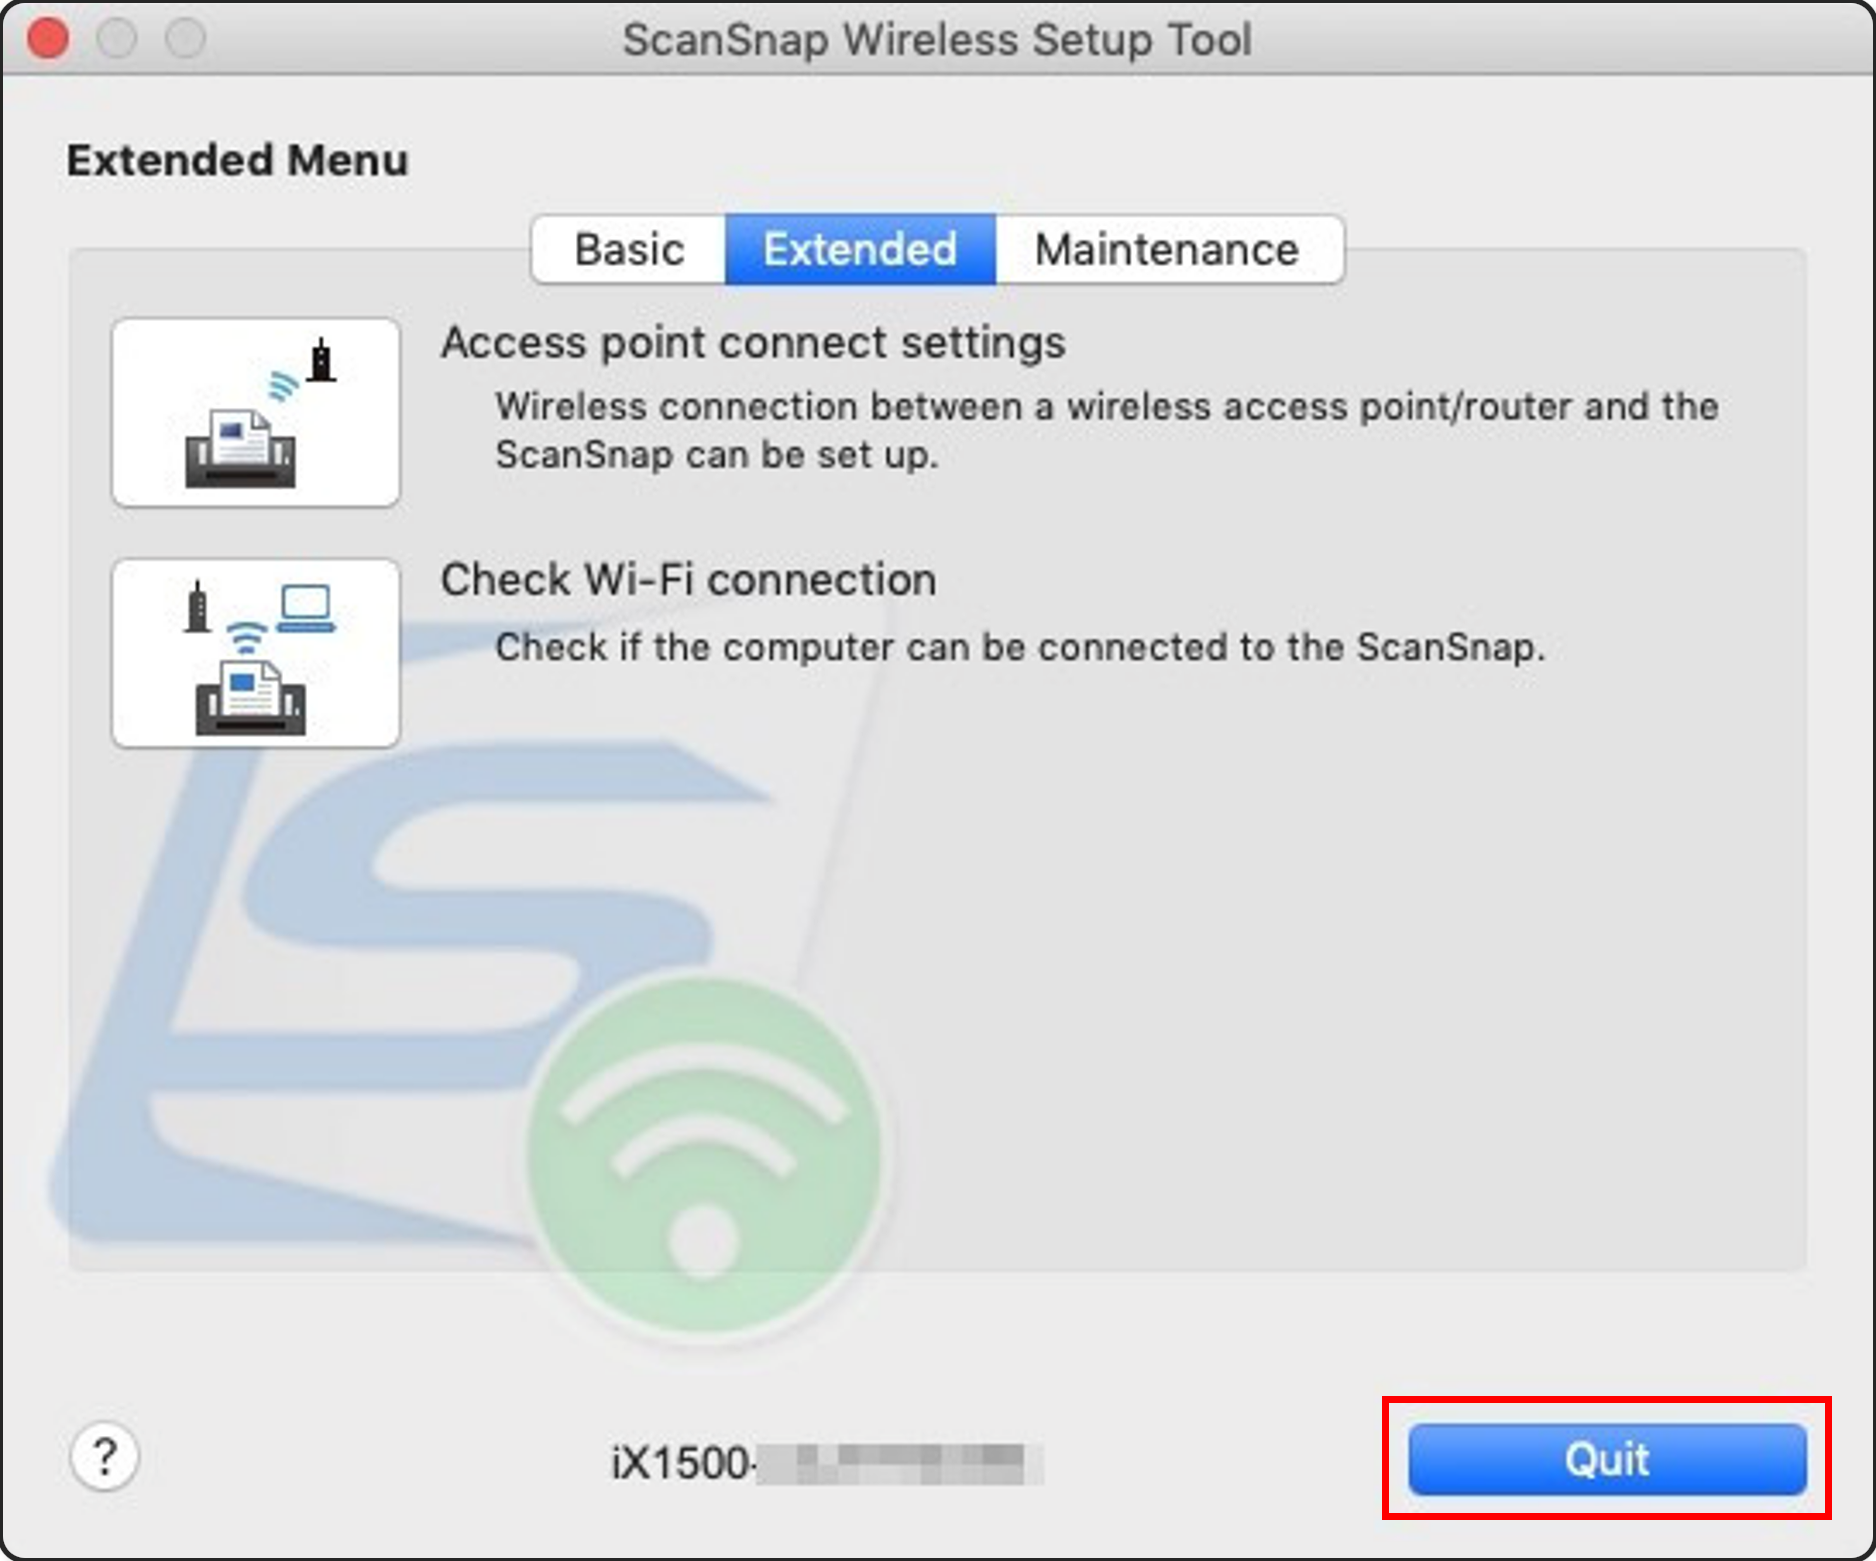Image resolution: width=1876 pixels, height=1561 pixels.
Task: Open Access point connect settings icon
Action: [x=256, y=412]
